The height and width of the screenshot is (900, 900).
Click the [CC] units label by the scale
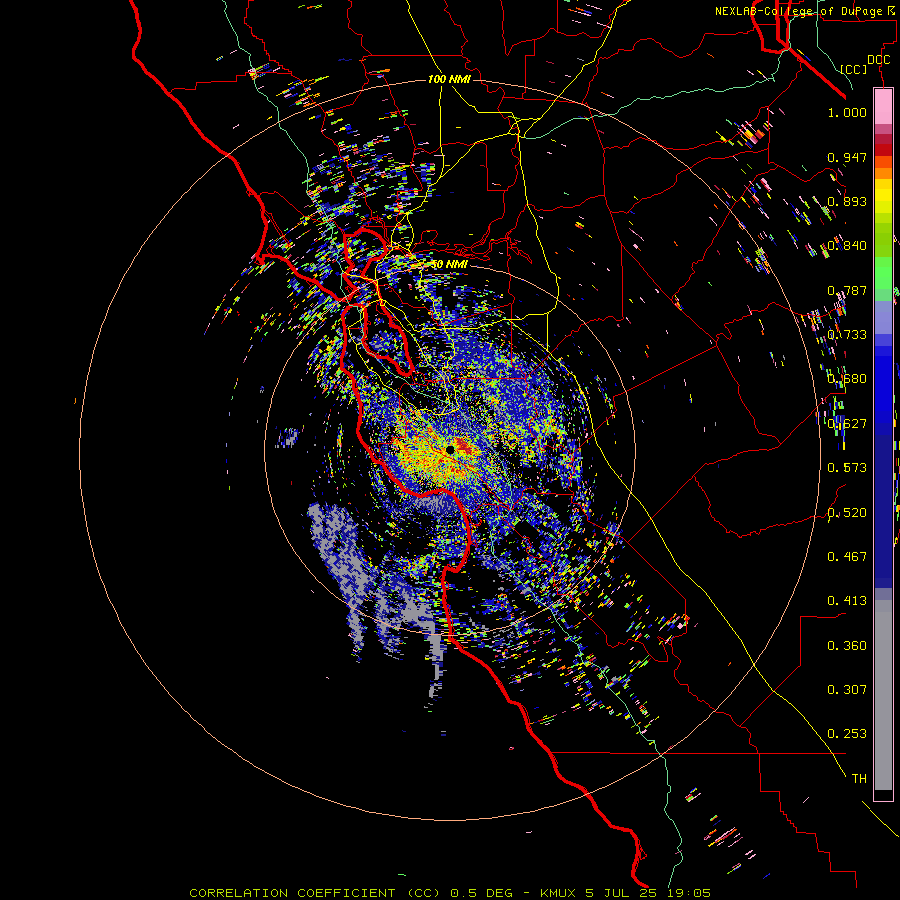[854, 69]
